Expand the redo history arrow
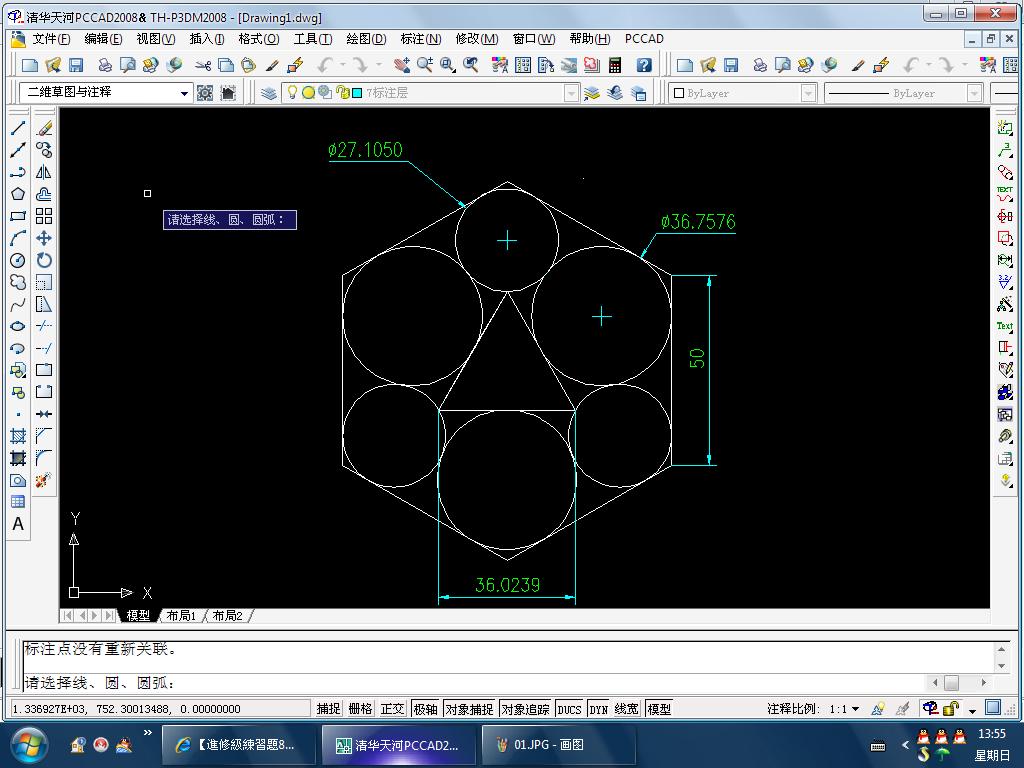 (378, 65)
